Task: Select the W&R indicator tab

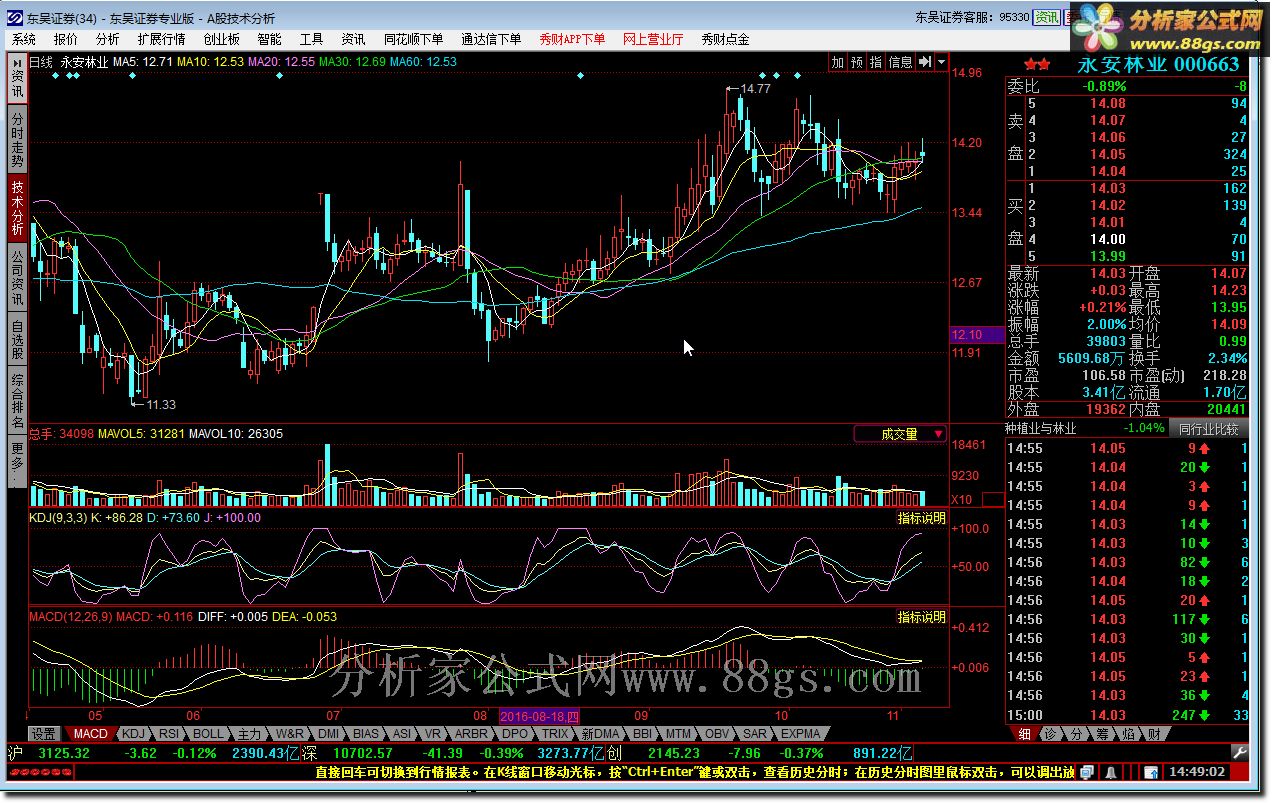Action: [290, 734]
